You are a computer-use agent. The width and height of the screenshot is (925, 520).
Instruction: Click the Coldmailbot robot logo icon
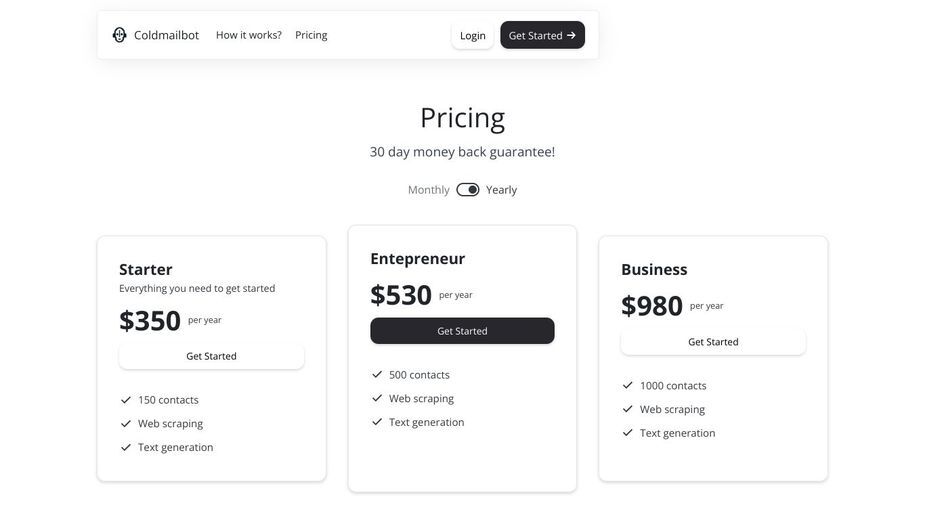tap(120, 35)
